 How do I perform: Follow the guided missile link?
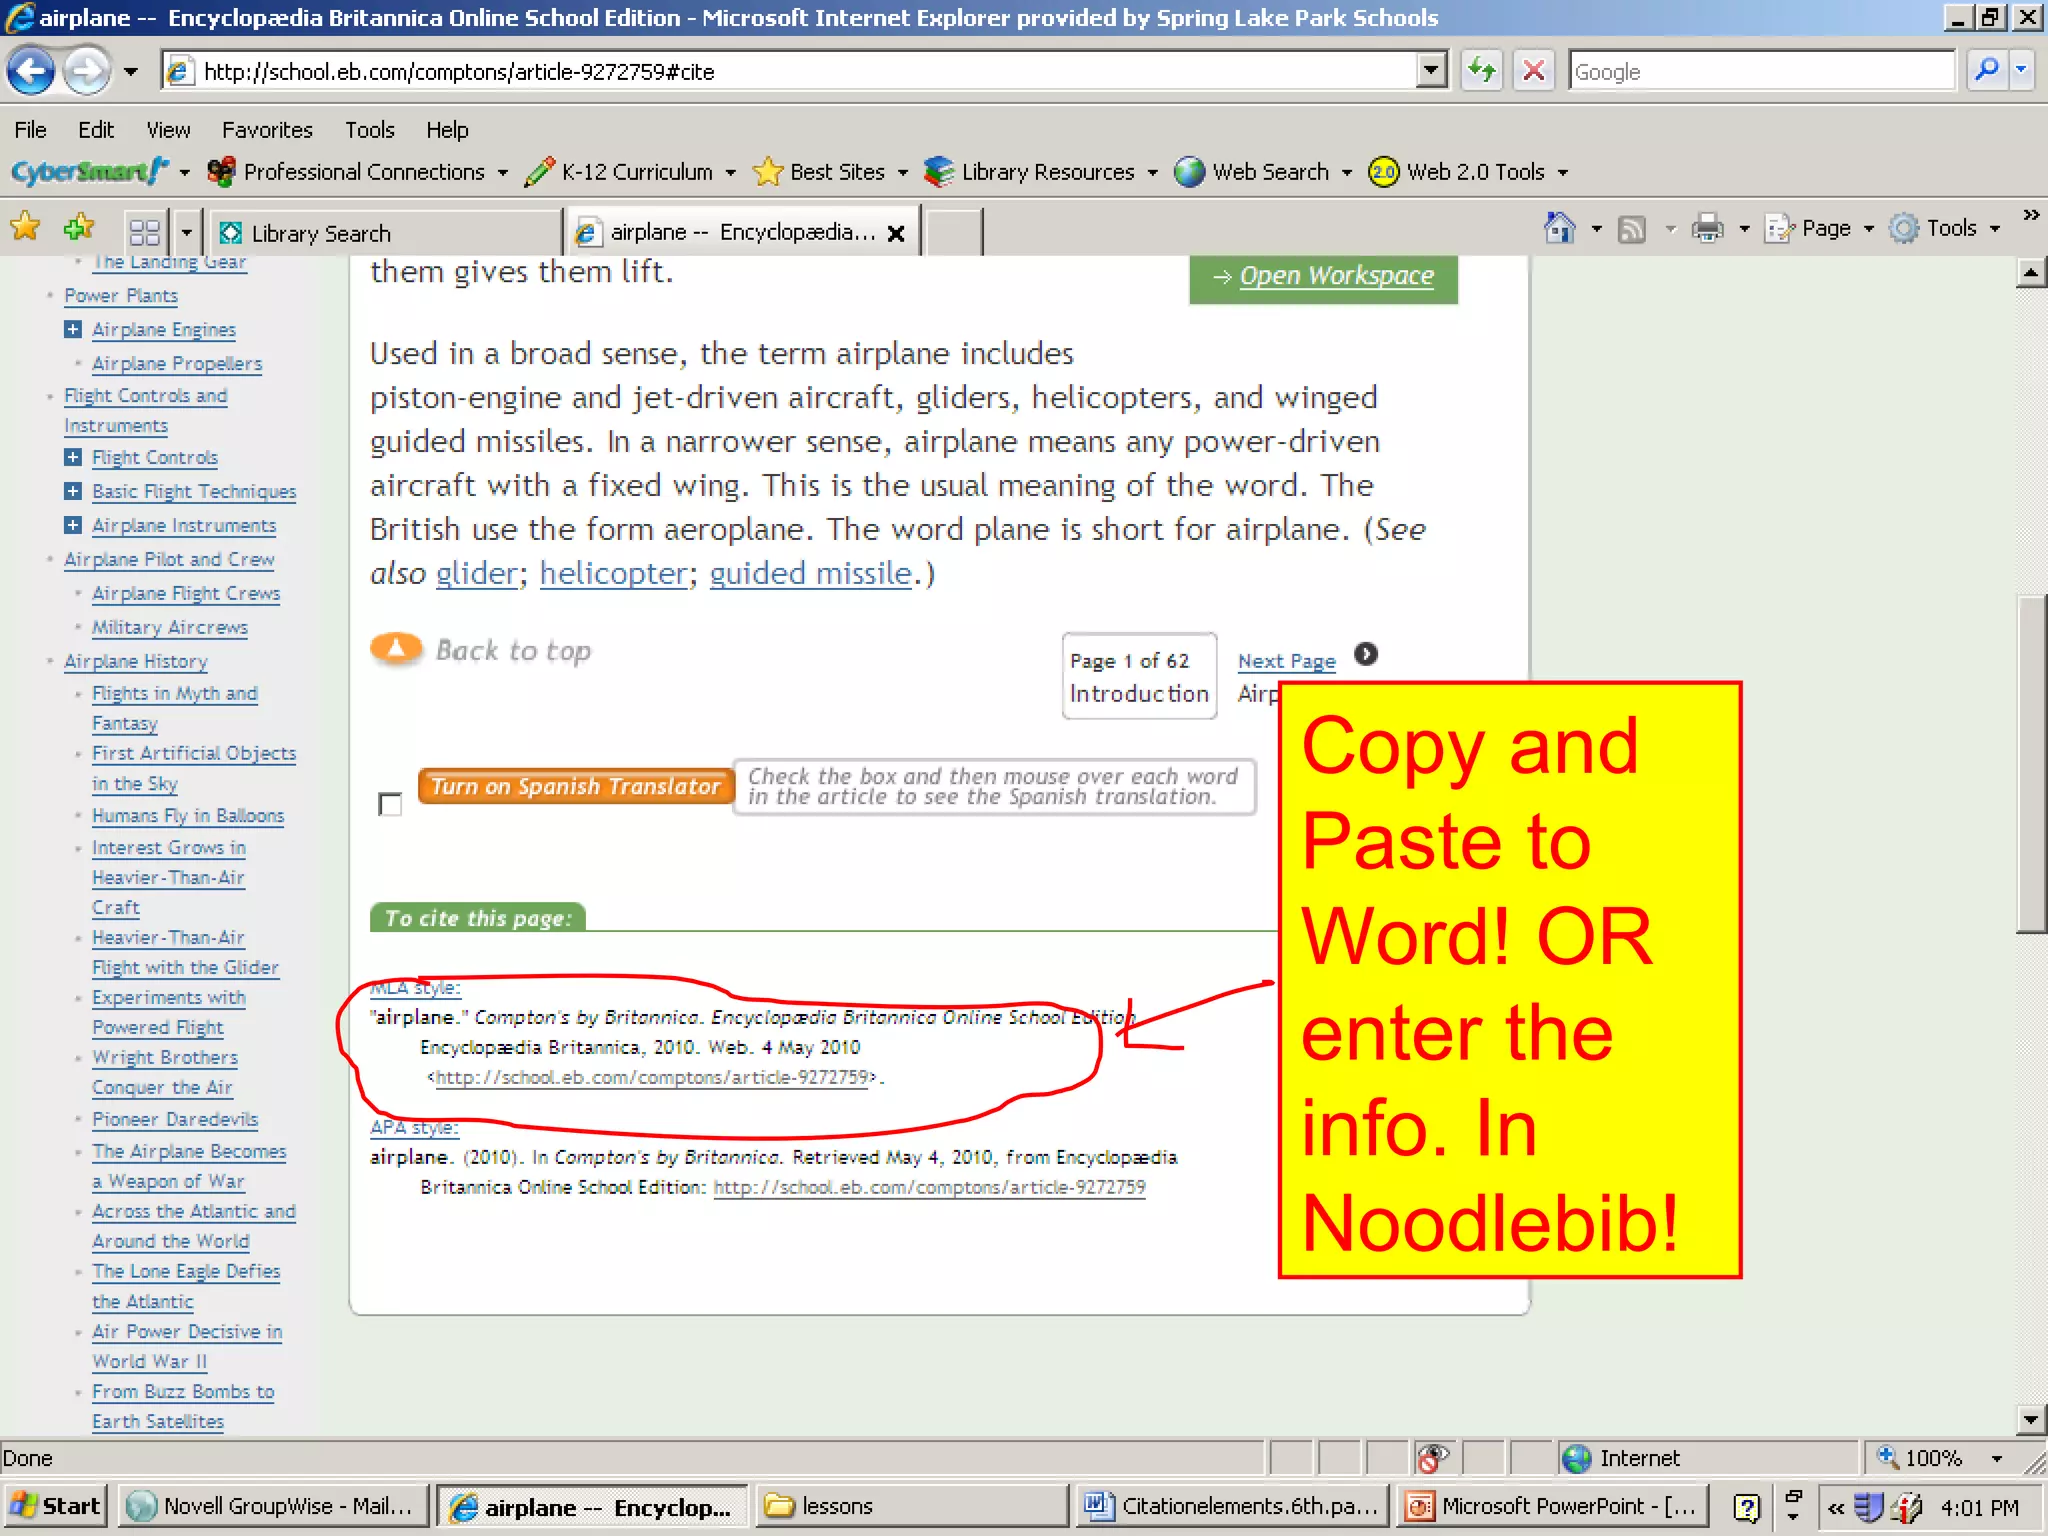pyautogui.click(x=811, y=573)
